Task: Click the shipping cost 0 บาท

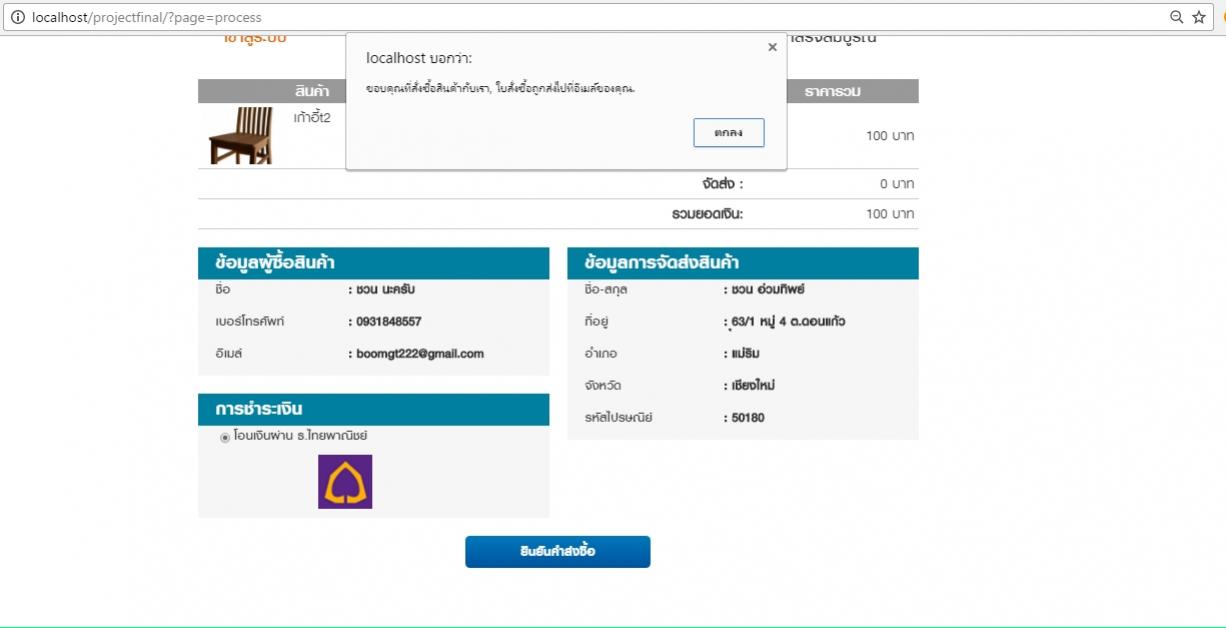Action: pyautogui.click(x=897, y=184)
